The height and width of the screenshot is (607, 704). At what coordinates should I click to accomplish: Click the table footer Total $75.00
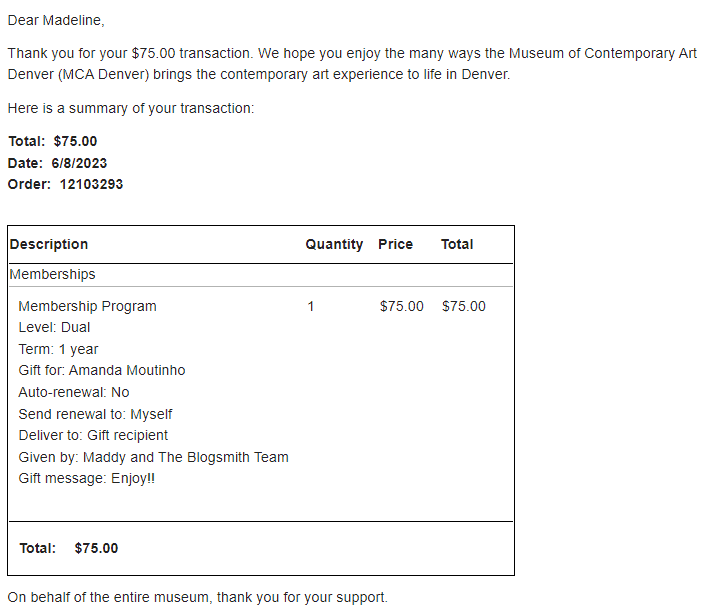69,548
